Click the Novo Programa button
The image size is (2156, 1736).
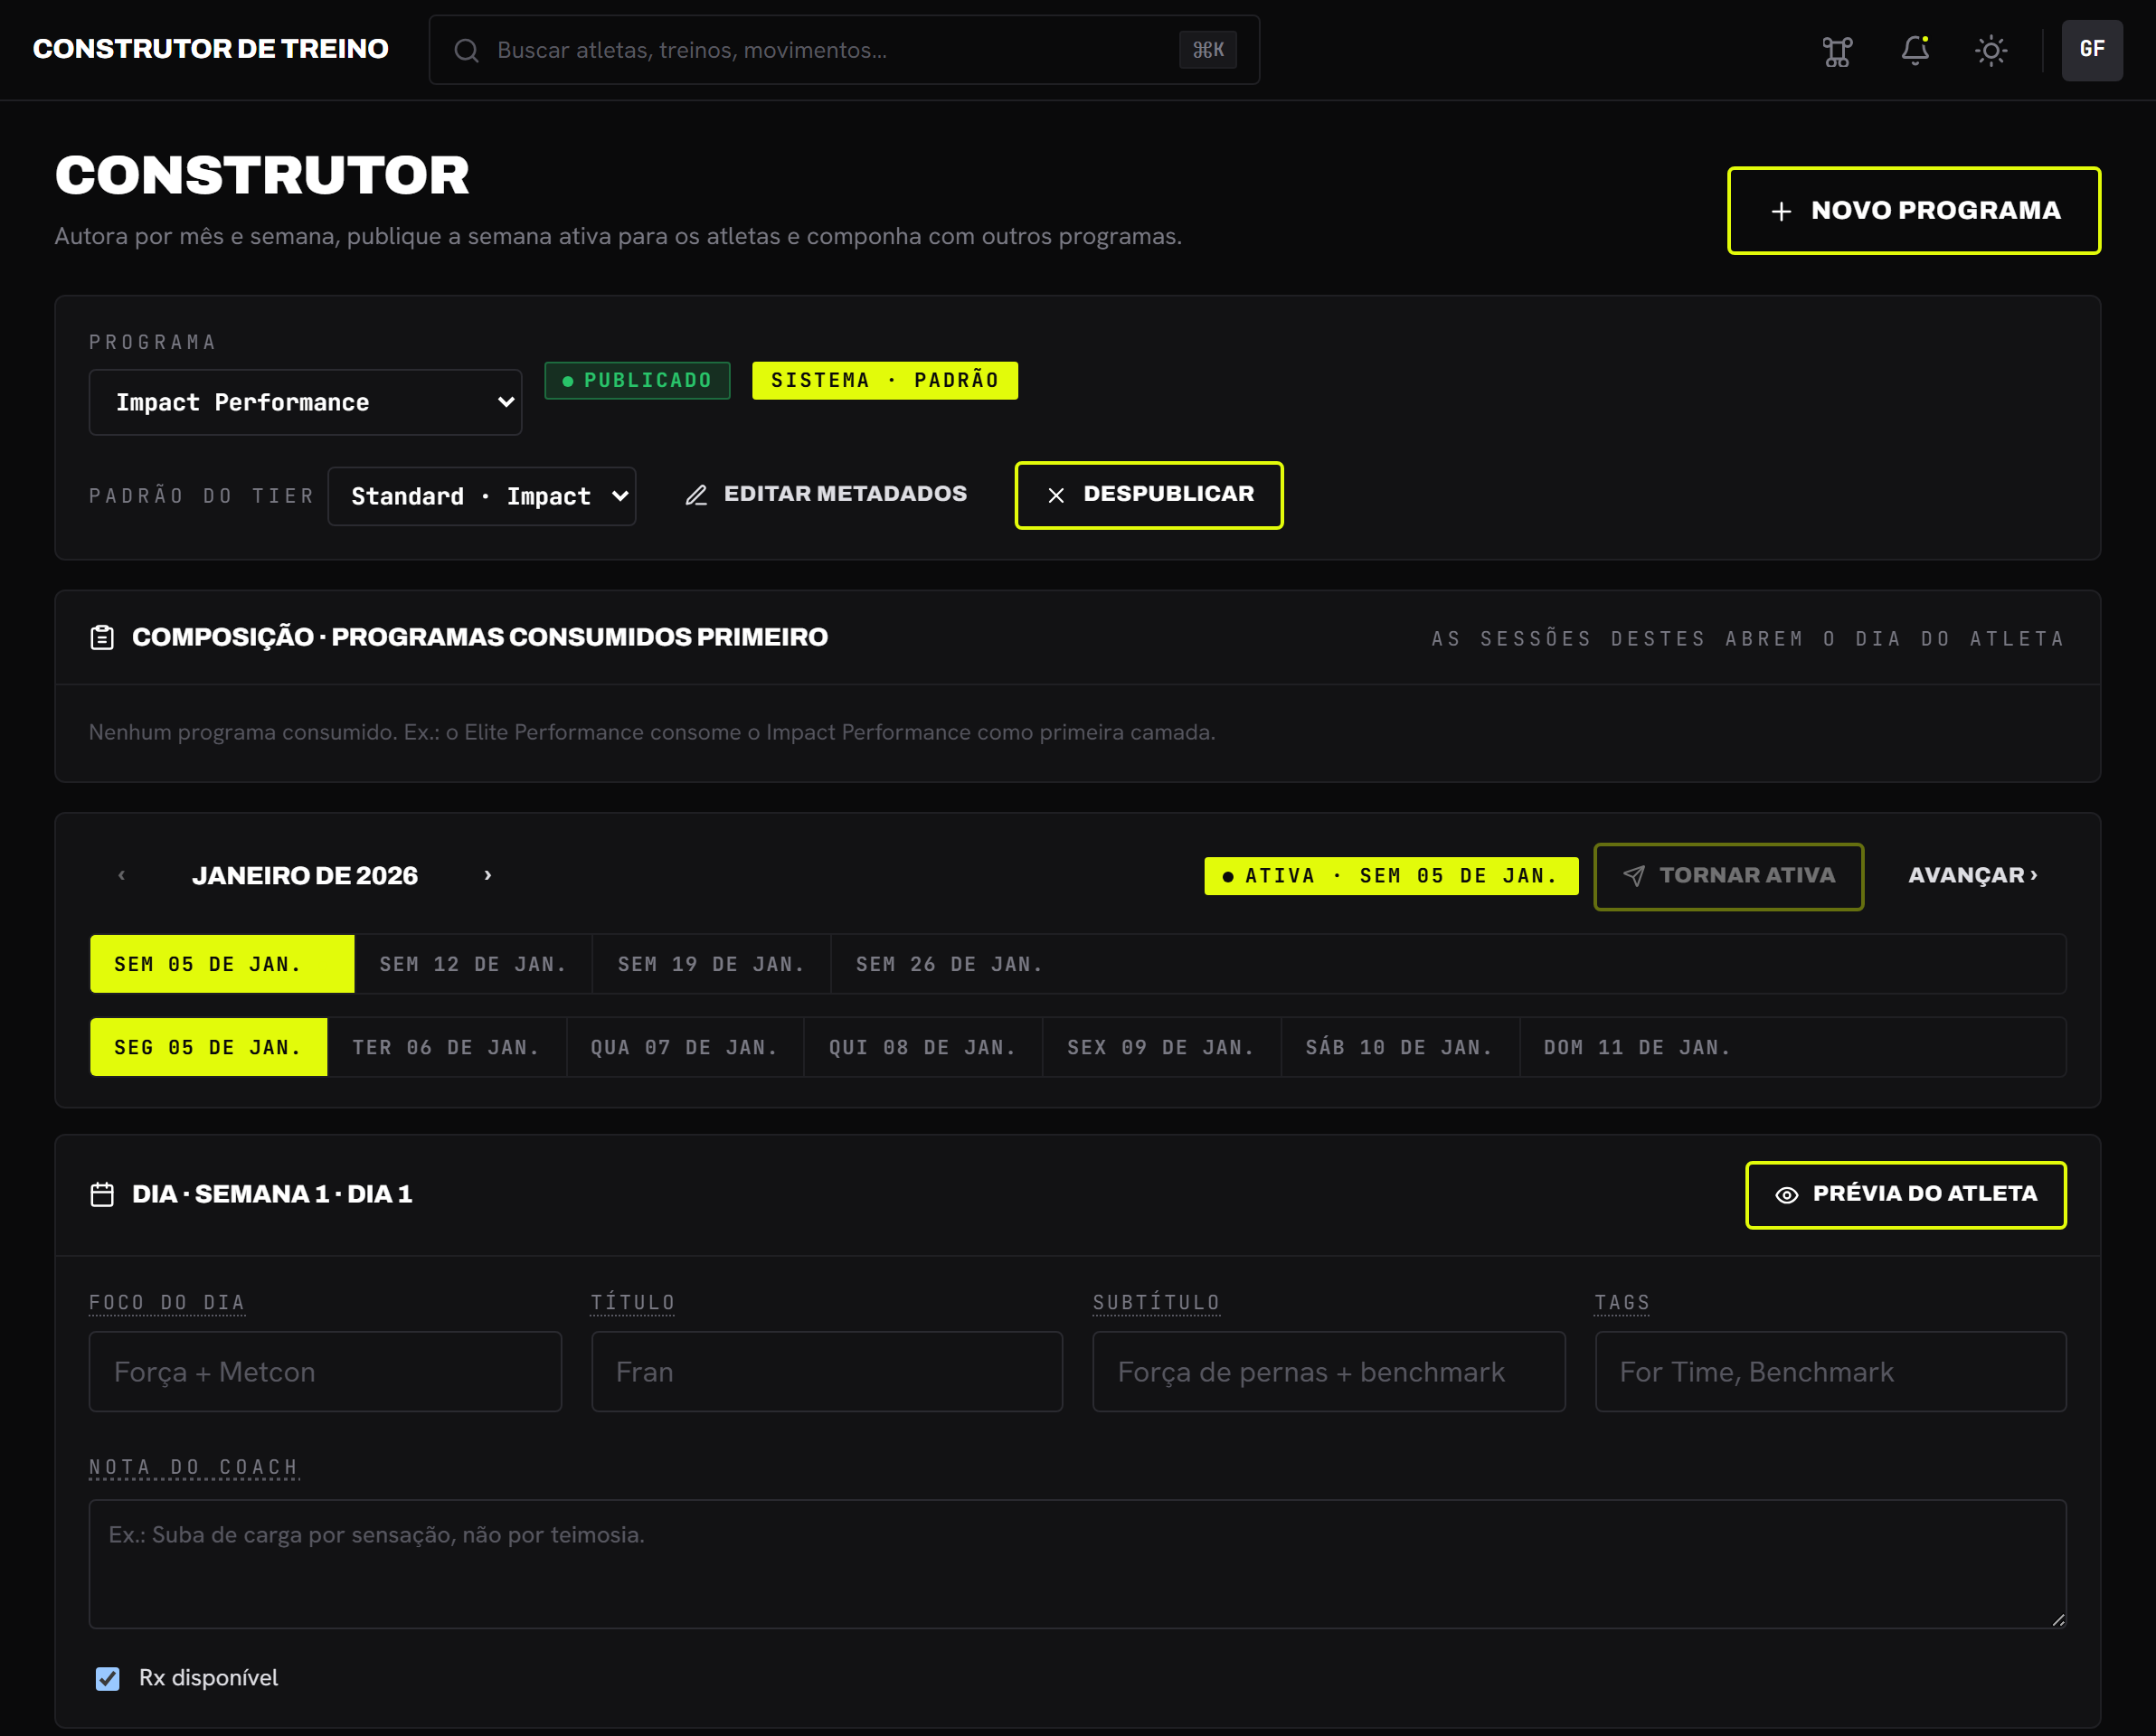1914,211
